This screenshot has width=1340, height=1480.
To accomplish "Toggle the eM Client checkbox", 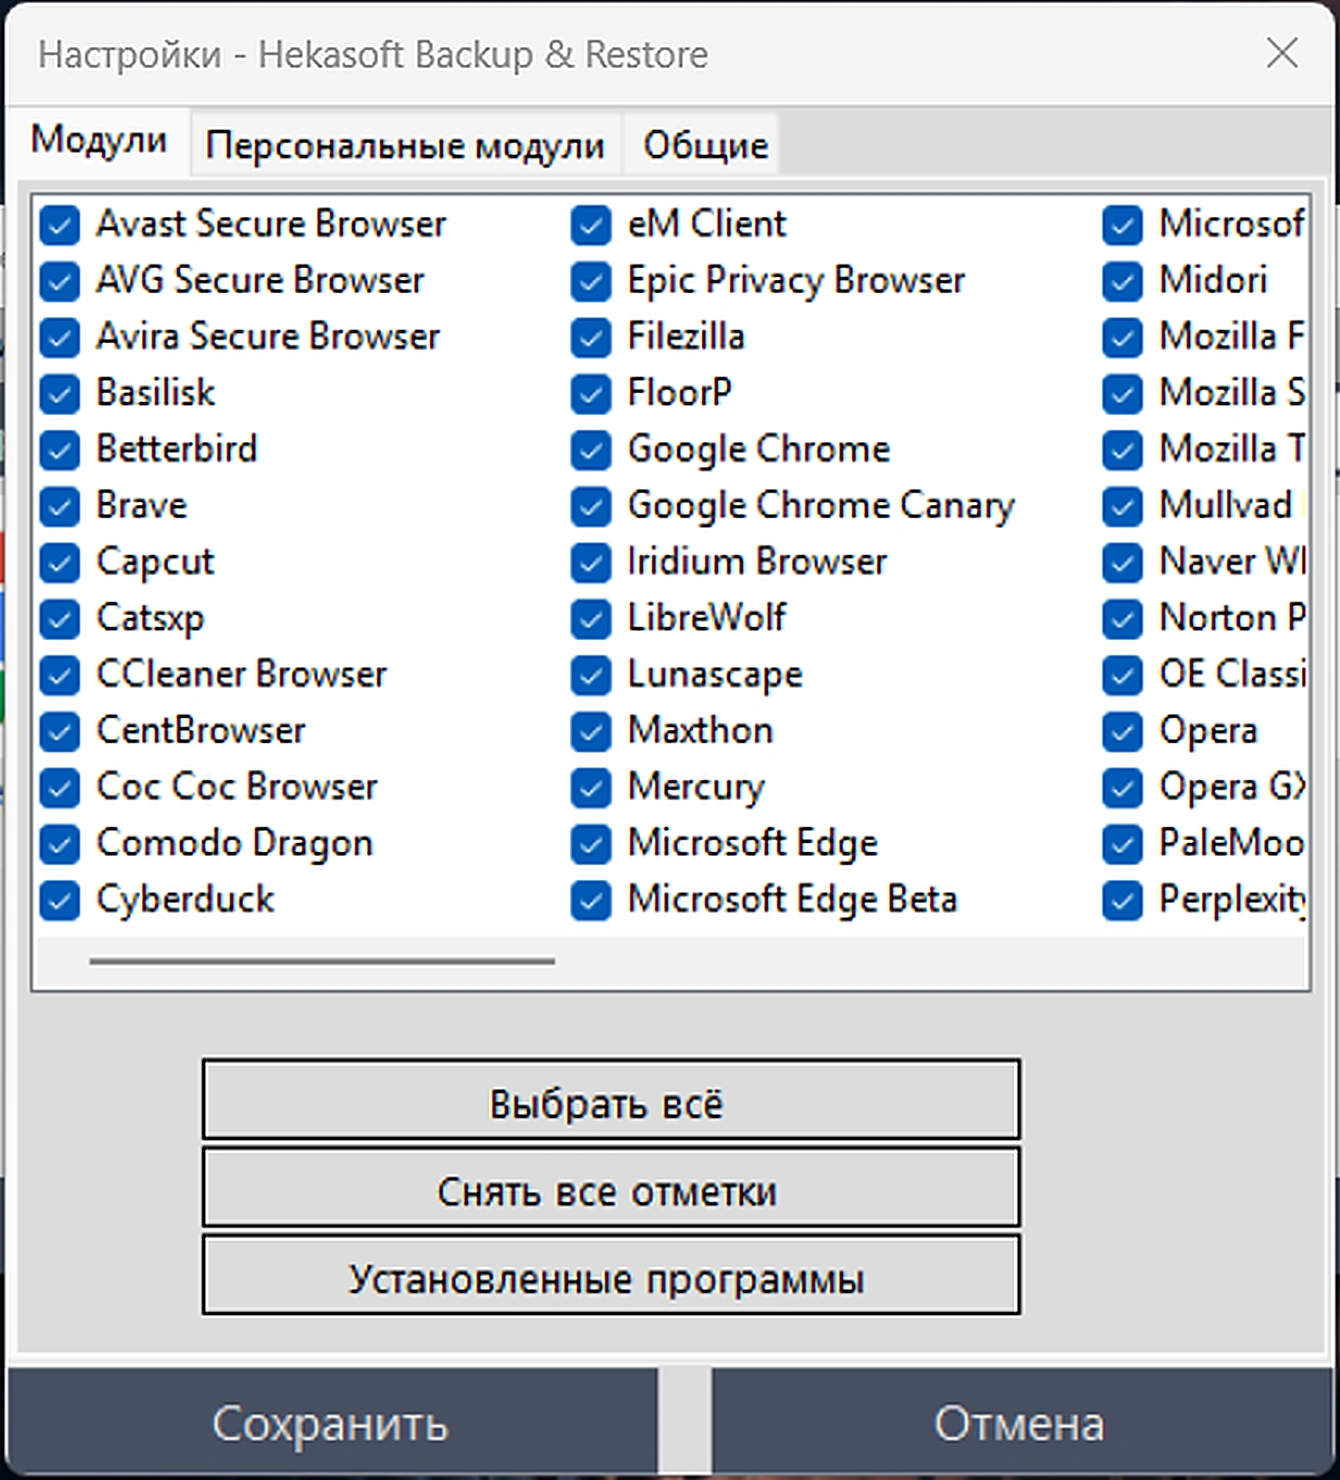I will pos(591,225).
